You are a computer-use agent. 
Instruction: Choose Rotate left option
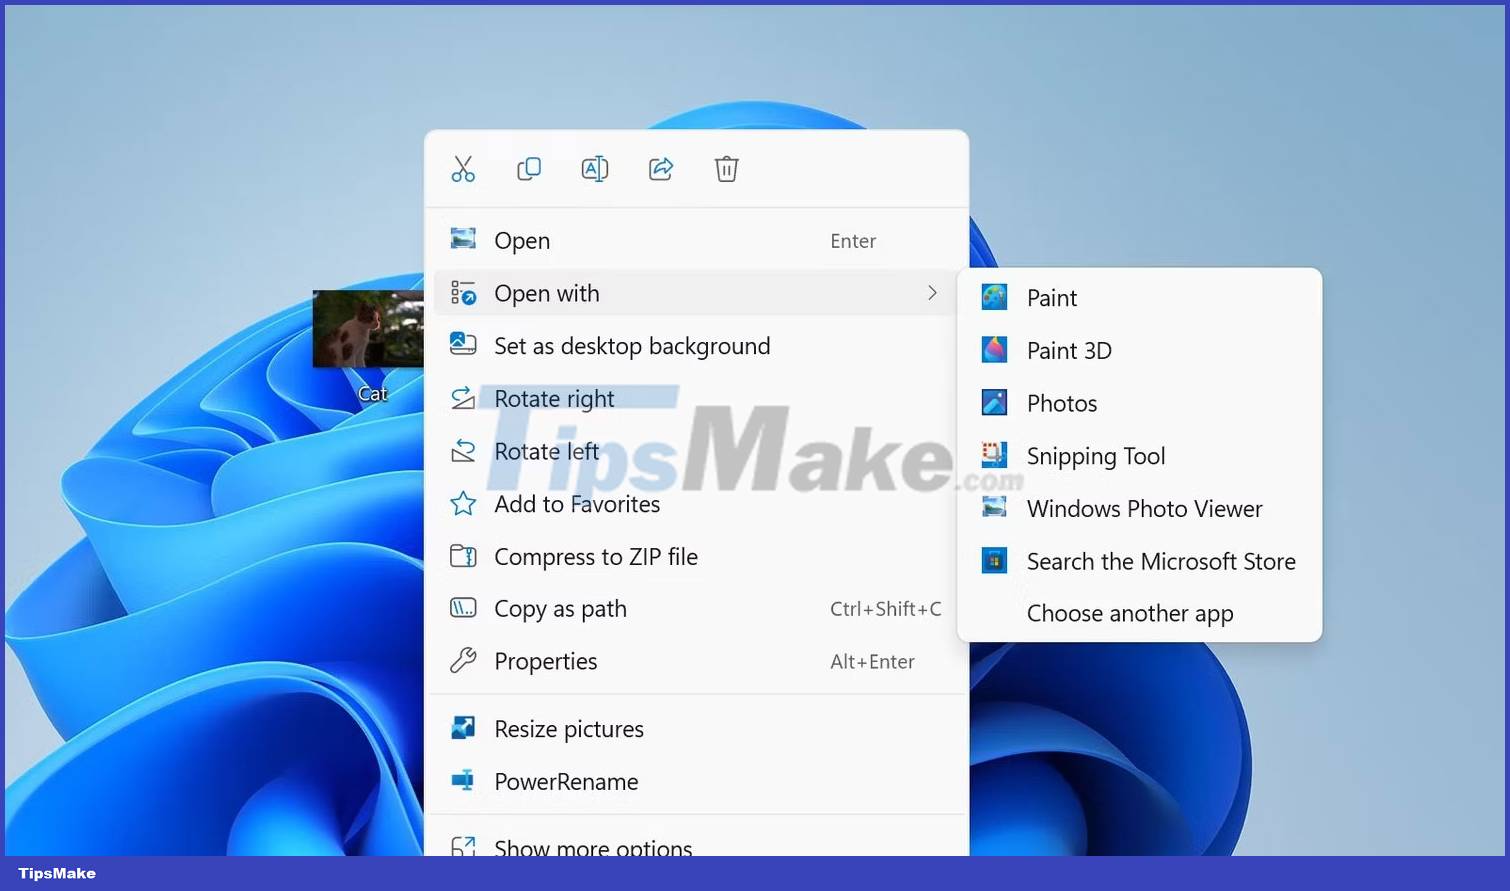[x=546, y=452]
